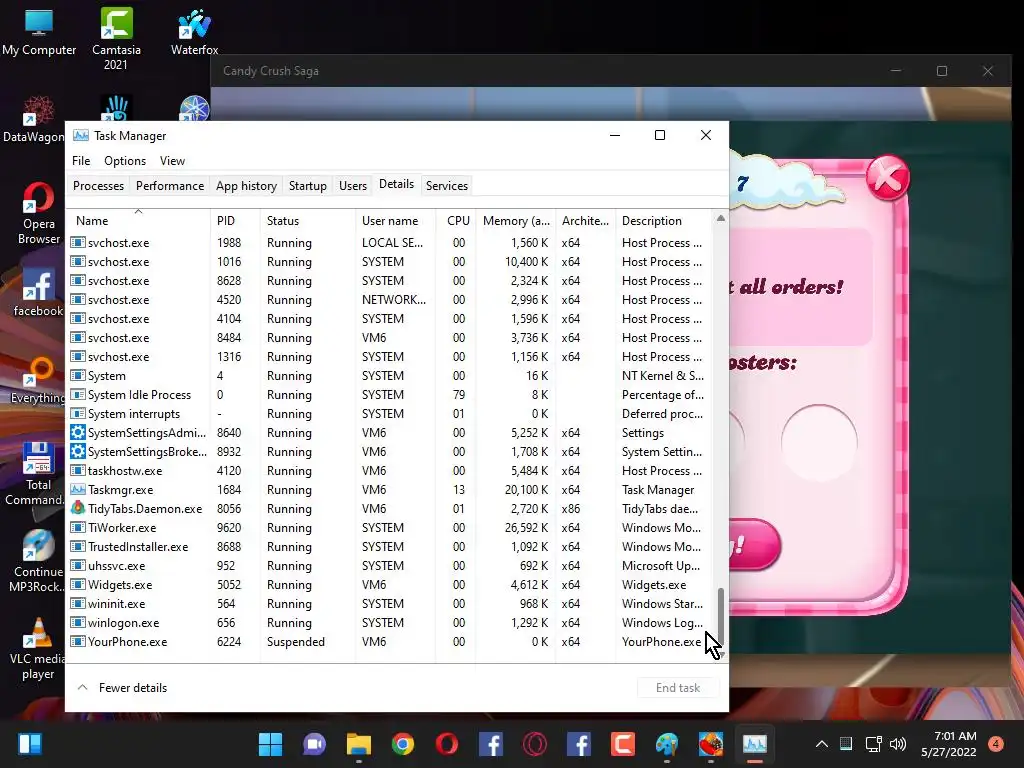Image resolution: width=1024 pixels, height=768 pixels.
Task: Open the View menu in Task Manager
Action: pyautogui.click(x=172, y=161)
